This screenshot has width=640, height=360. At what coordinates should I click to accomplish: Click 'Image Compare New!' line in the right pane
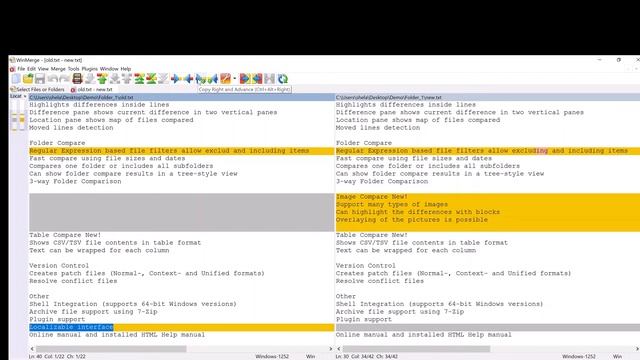pos(372,197)
